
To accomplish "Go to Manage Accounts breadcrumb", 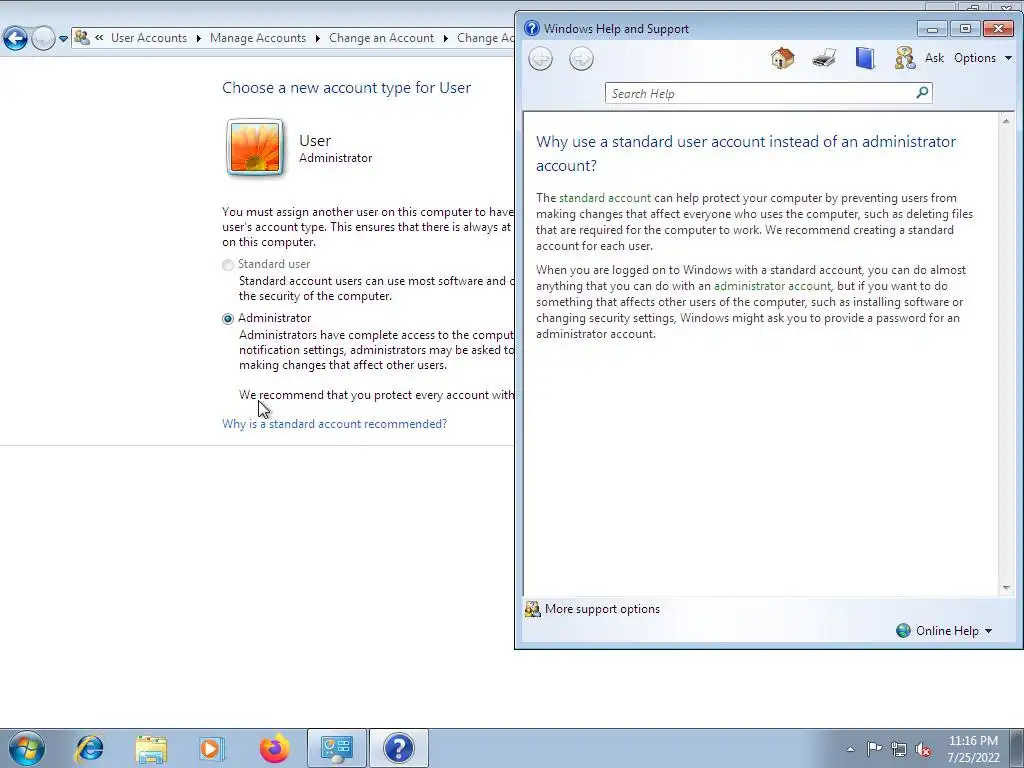I will pyautogui.click(x=258, y=38).
